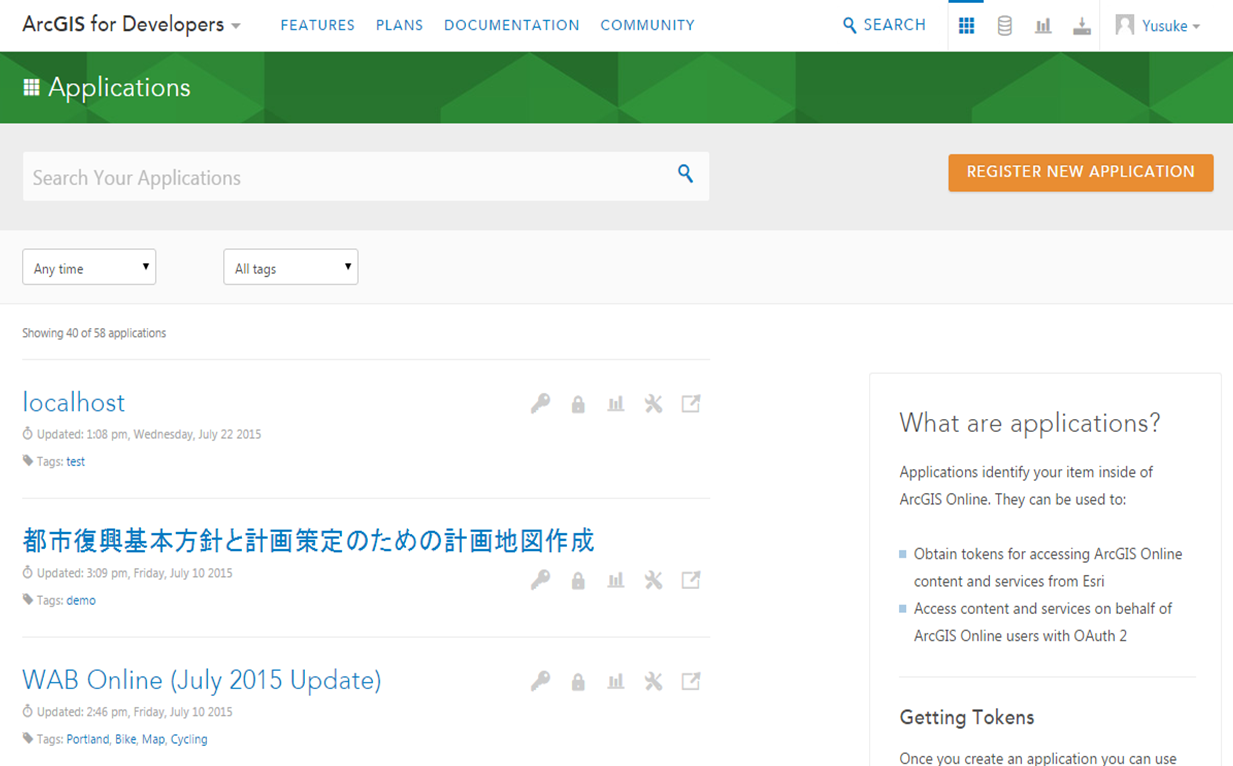Click open-external icon for WAB Online application
Viewport: 1233px width, 766px height.
691,682
